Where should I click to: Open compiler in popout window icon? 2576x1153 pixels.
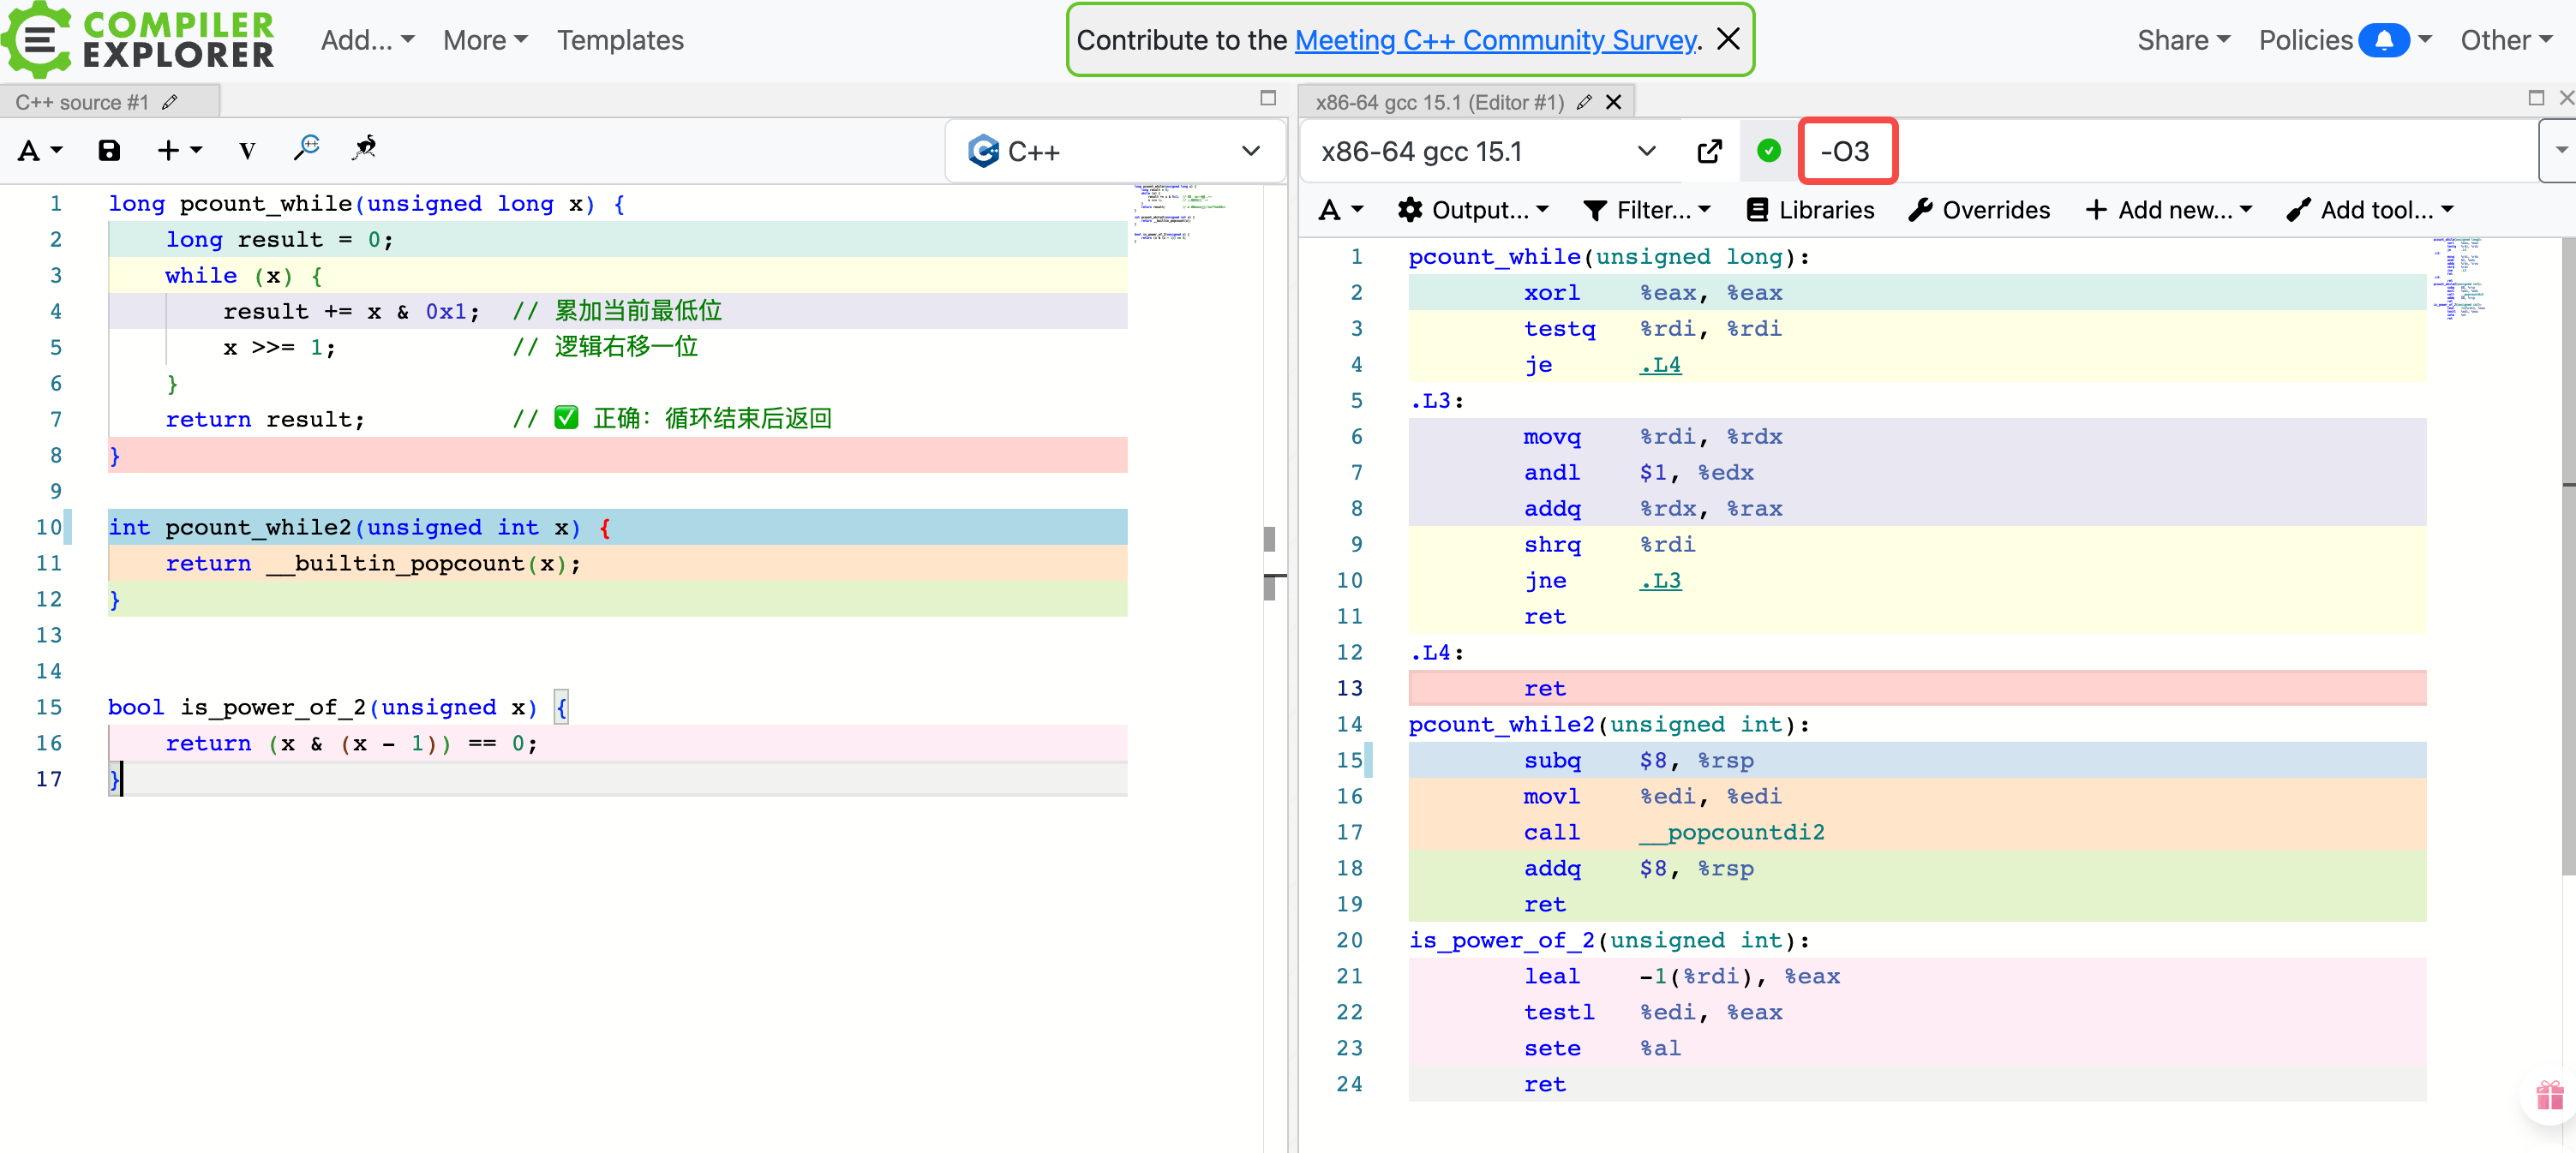pyautogui.click(x=1709, y=151)
